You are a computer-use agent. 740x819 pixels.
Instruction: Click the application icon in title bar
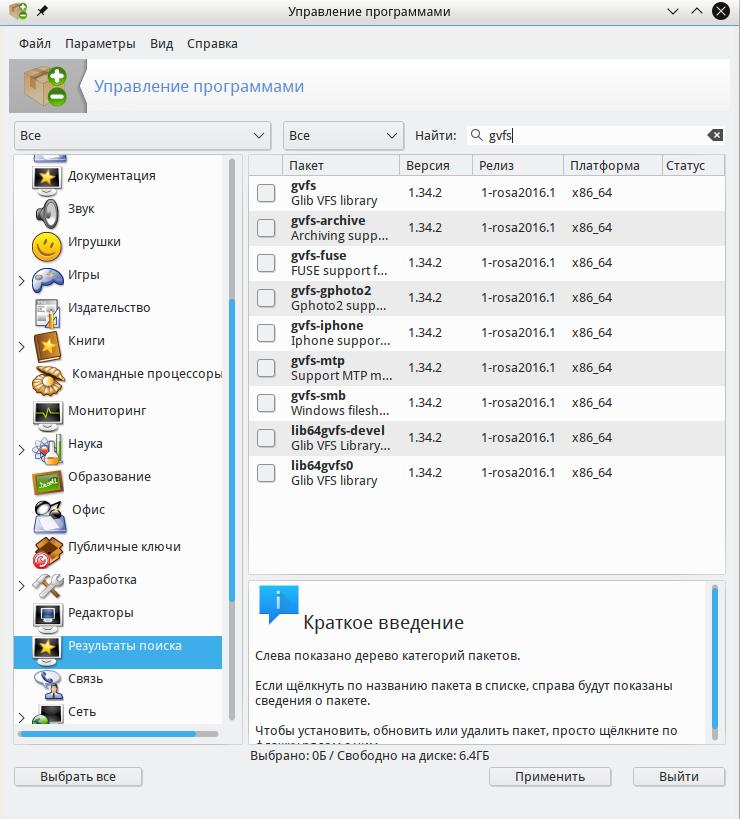pyautogui.click(x=18, y=11)
